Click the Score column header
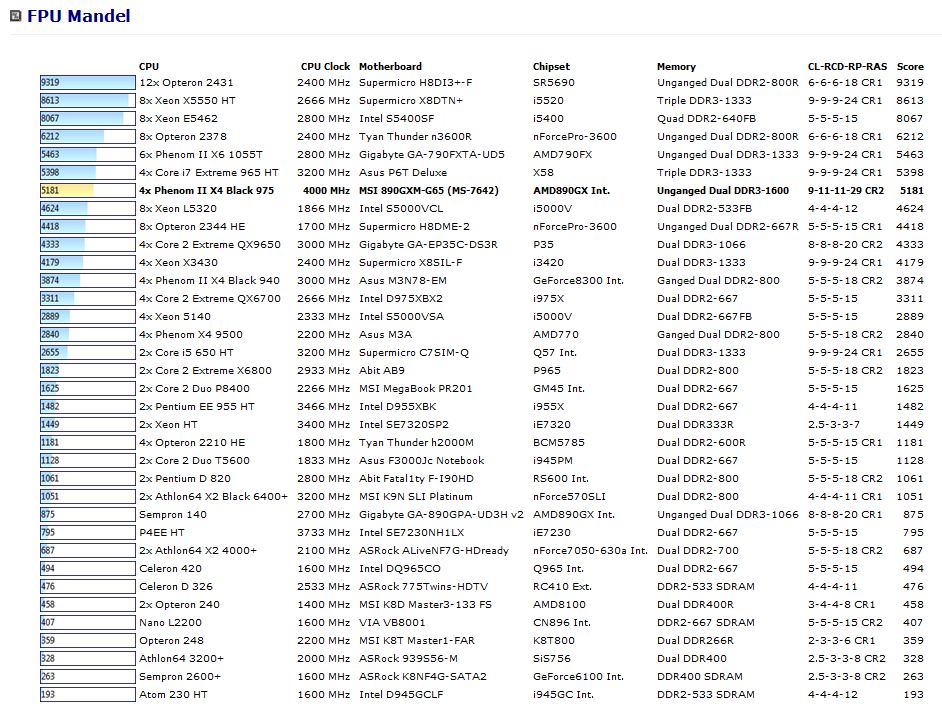The width and height of the screenshot is (942, 714). click(910, 67)
